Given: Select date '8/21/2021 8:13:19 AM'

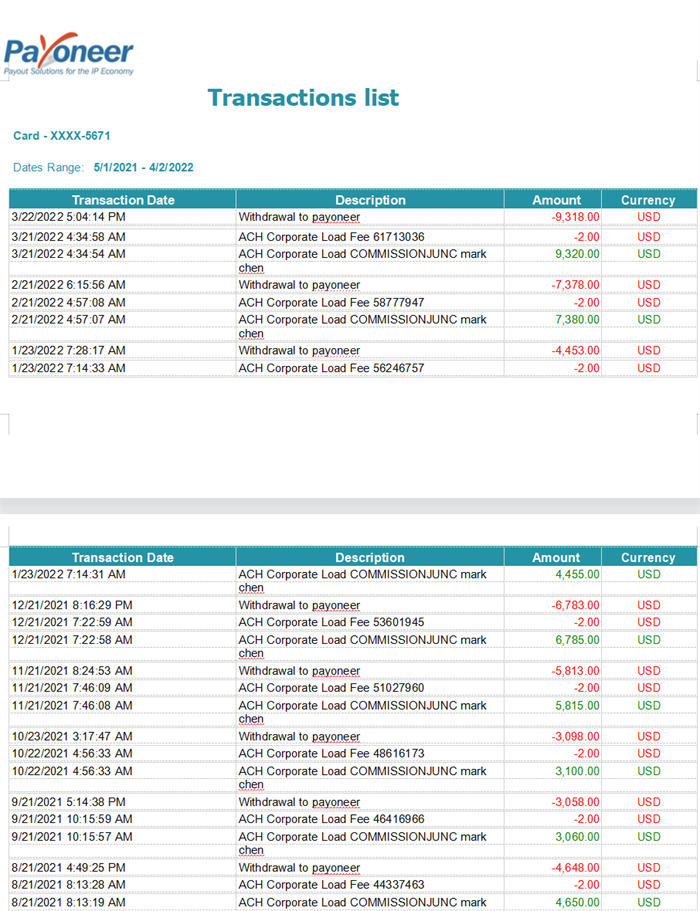Looking at the screenshot, I should (69, 902).
